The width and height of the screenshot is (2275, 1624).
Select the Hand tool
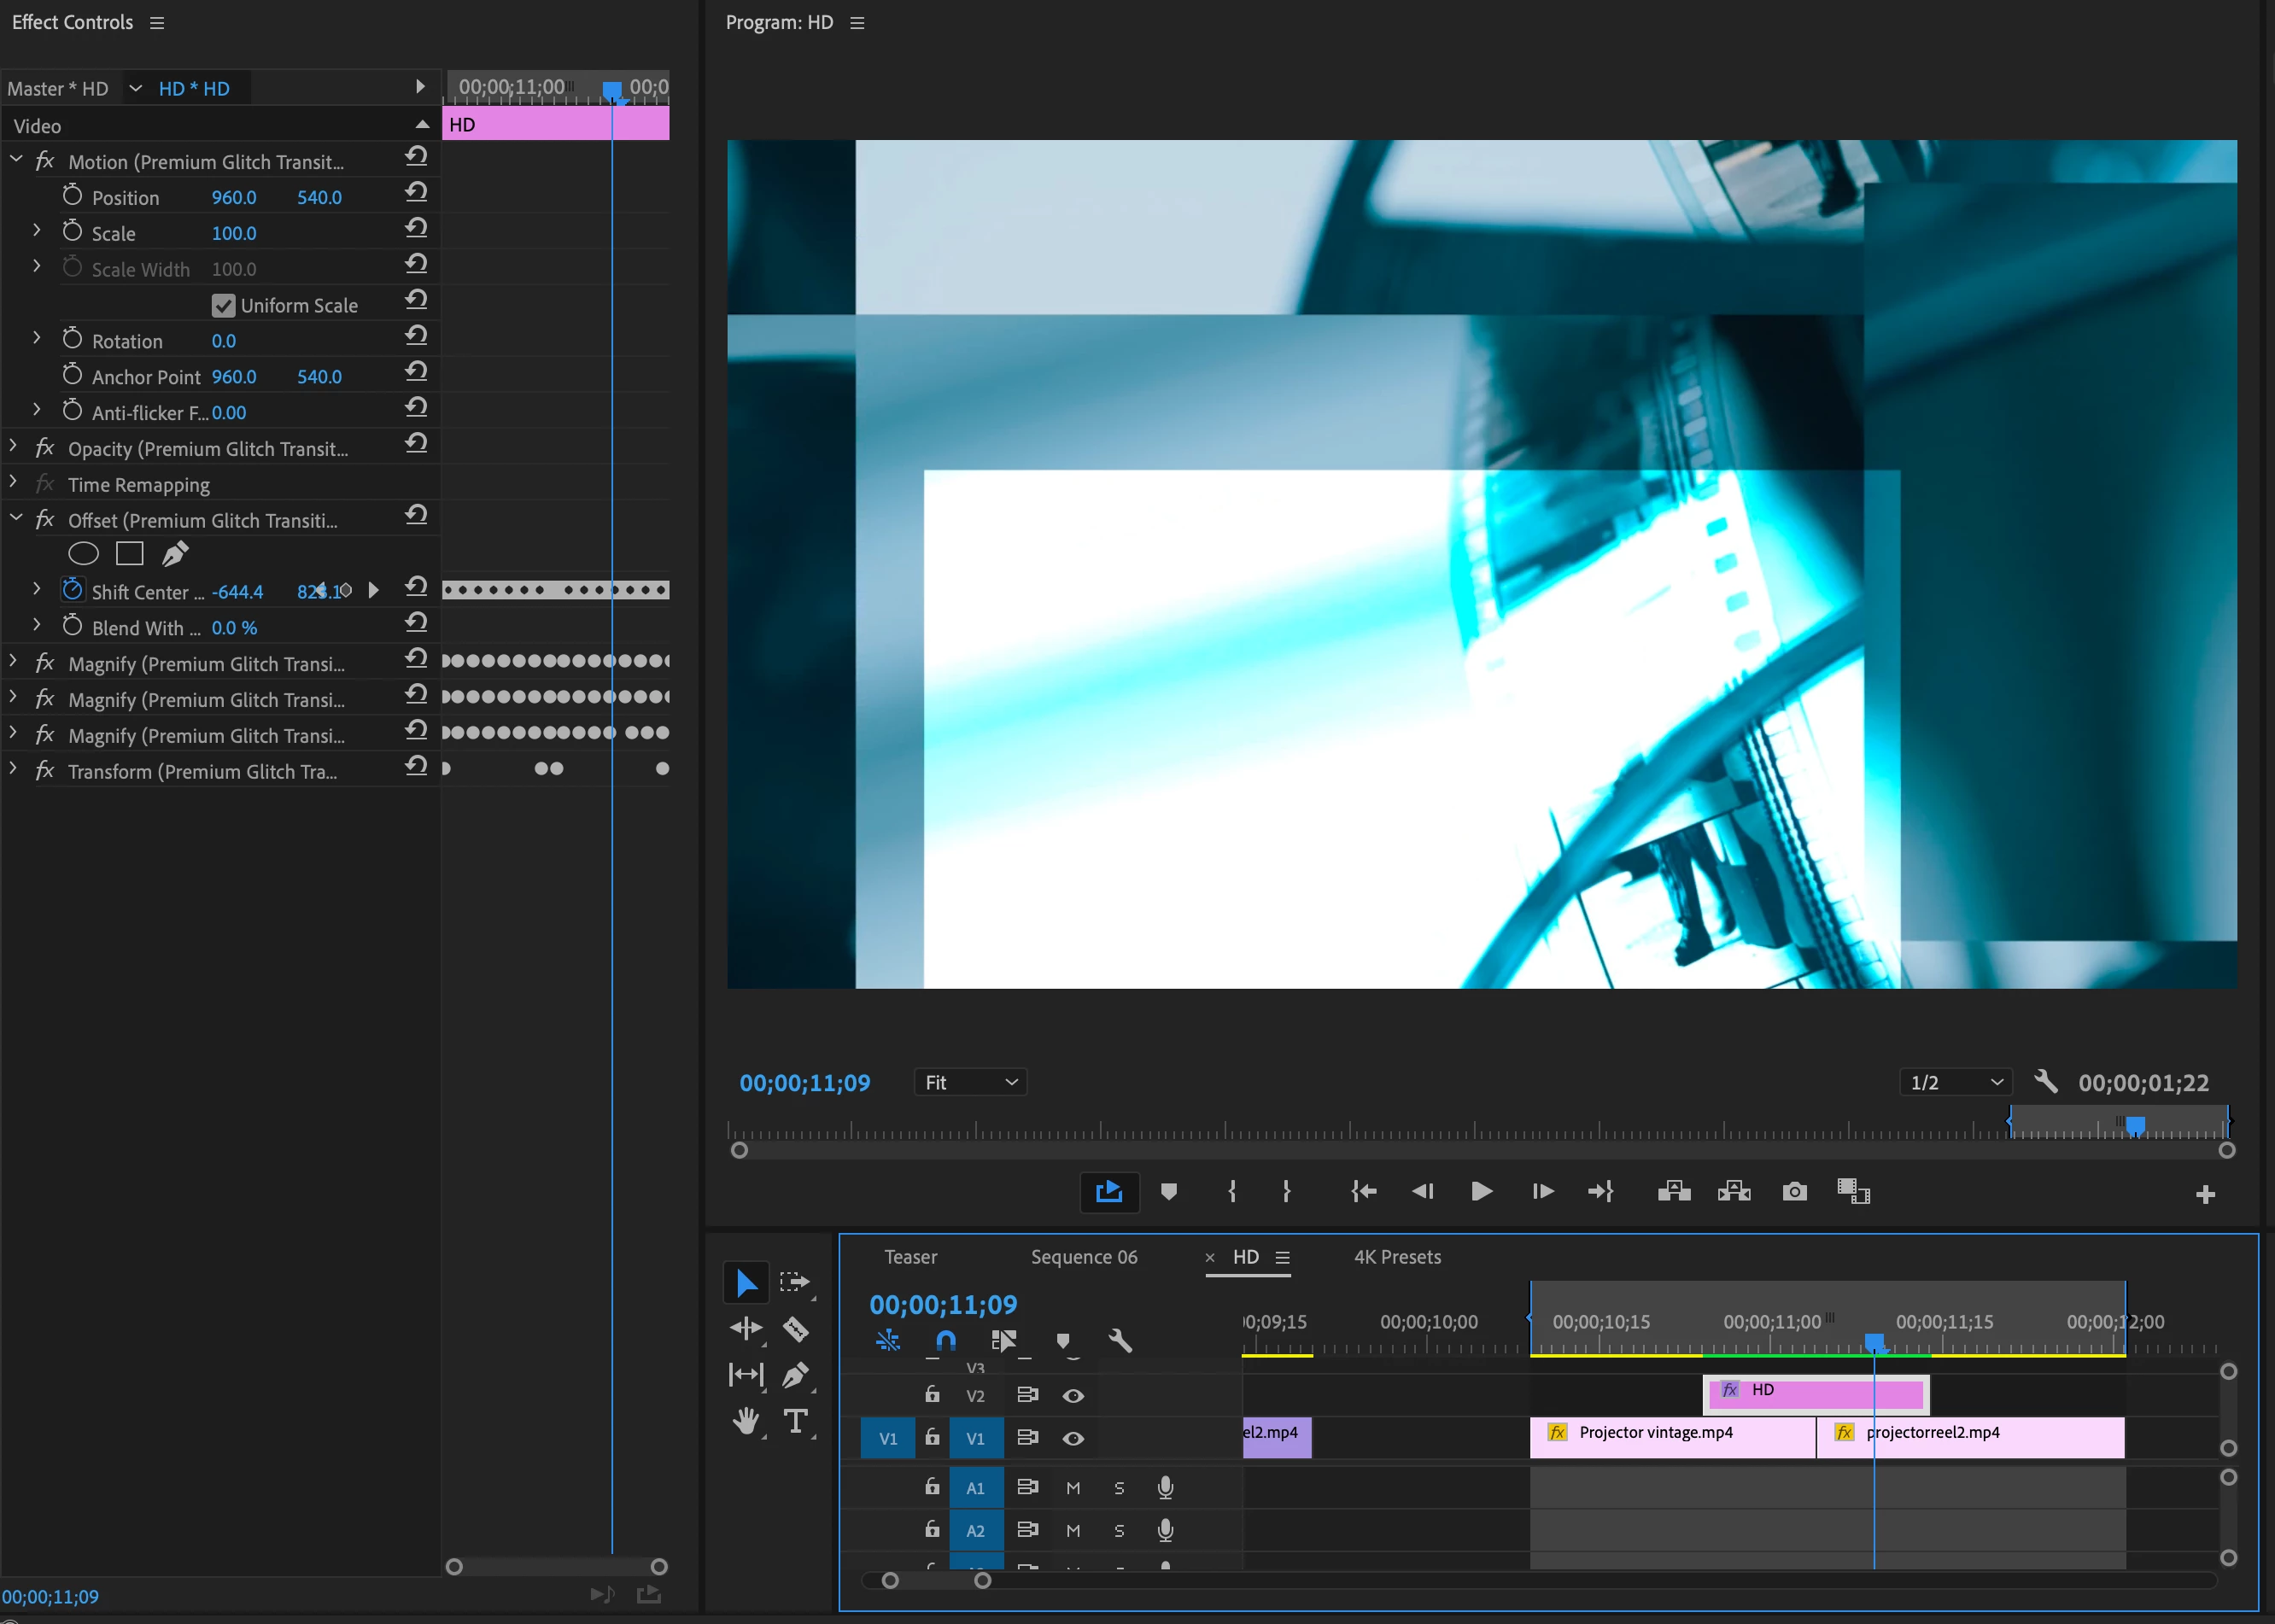click(745, 1421)
